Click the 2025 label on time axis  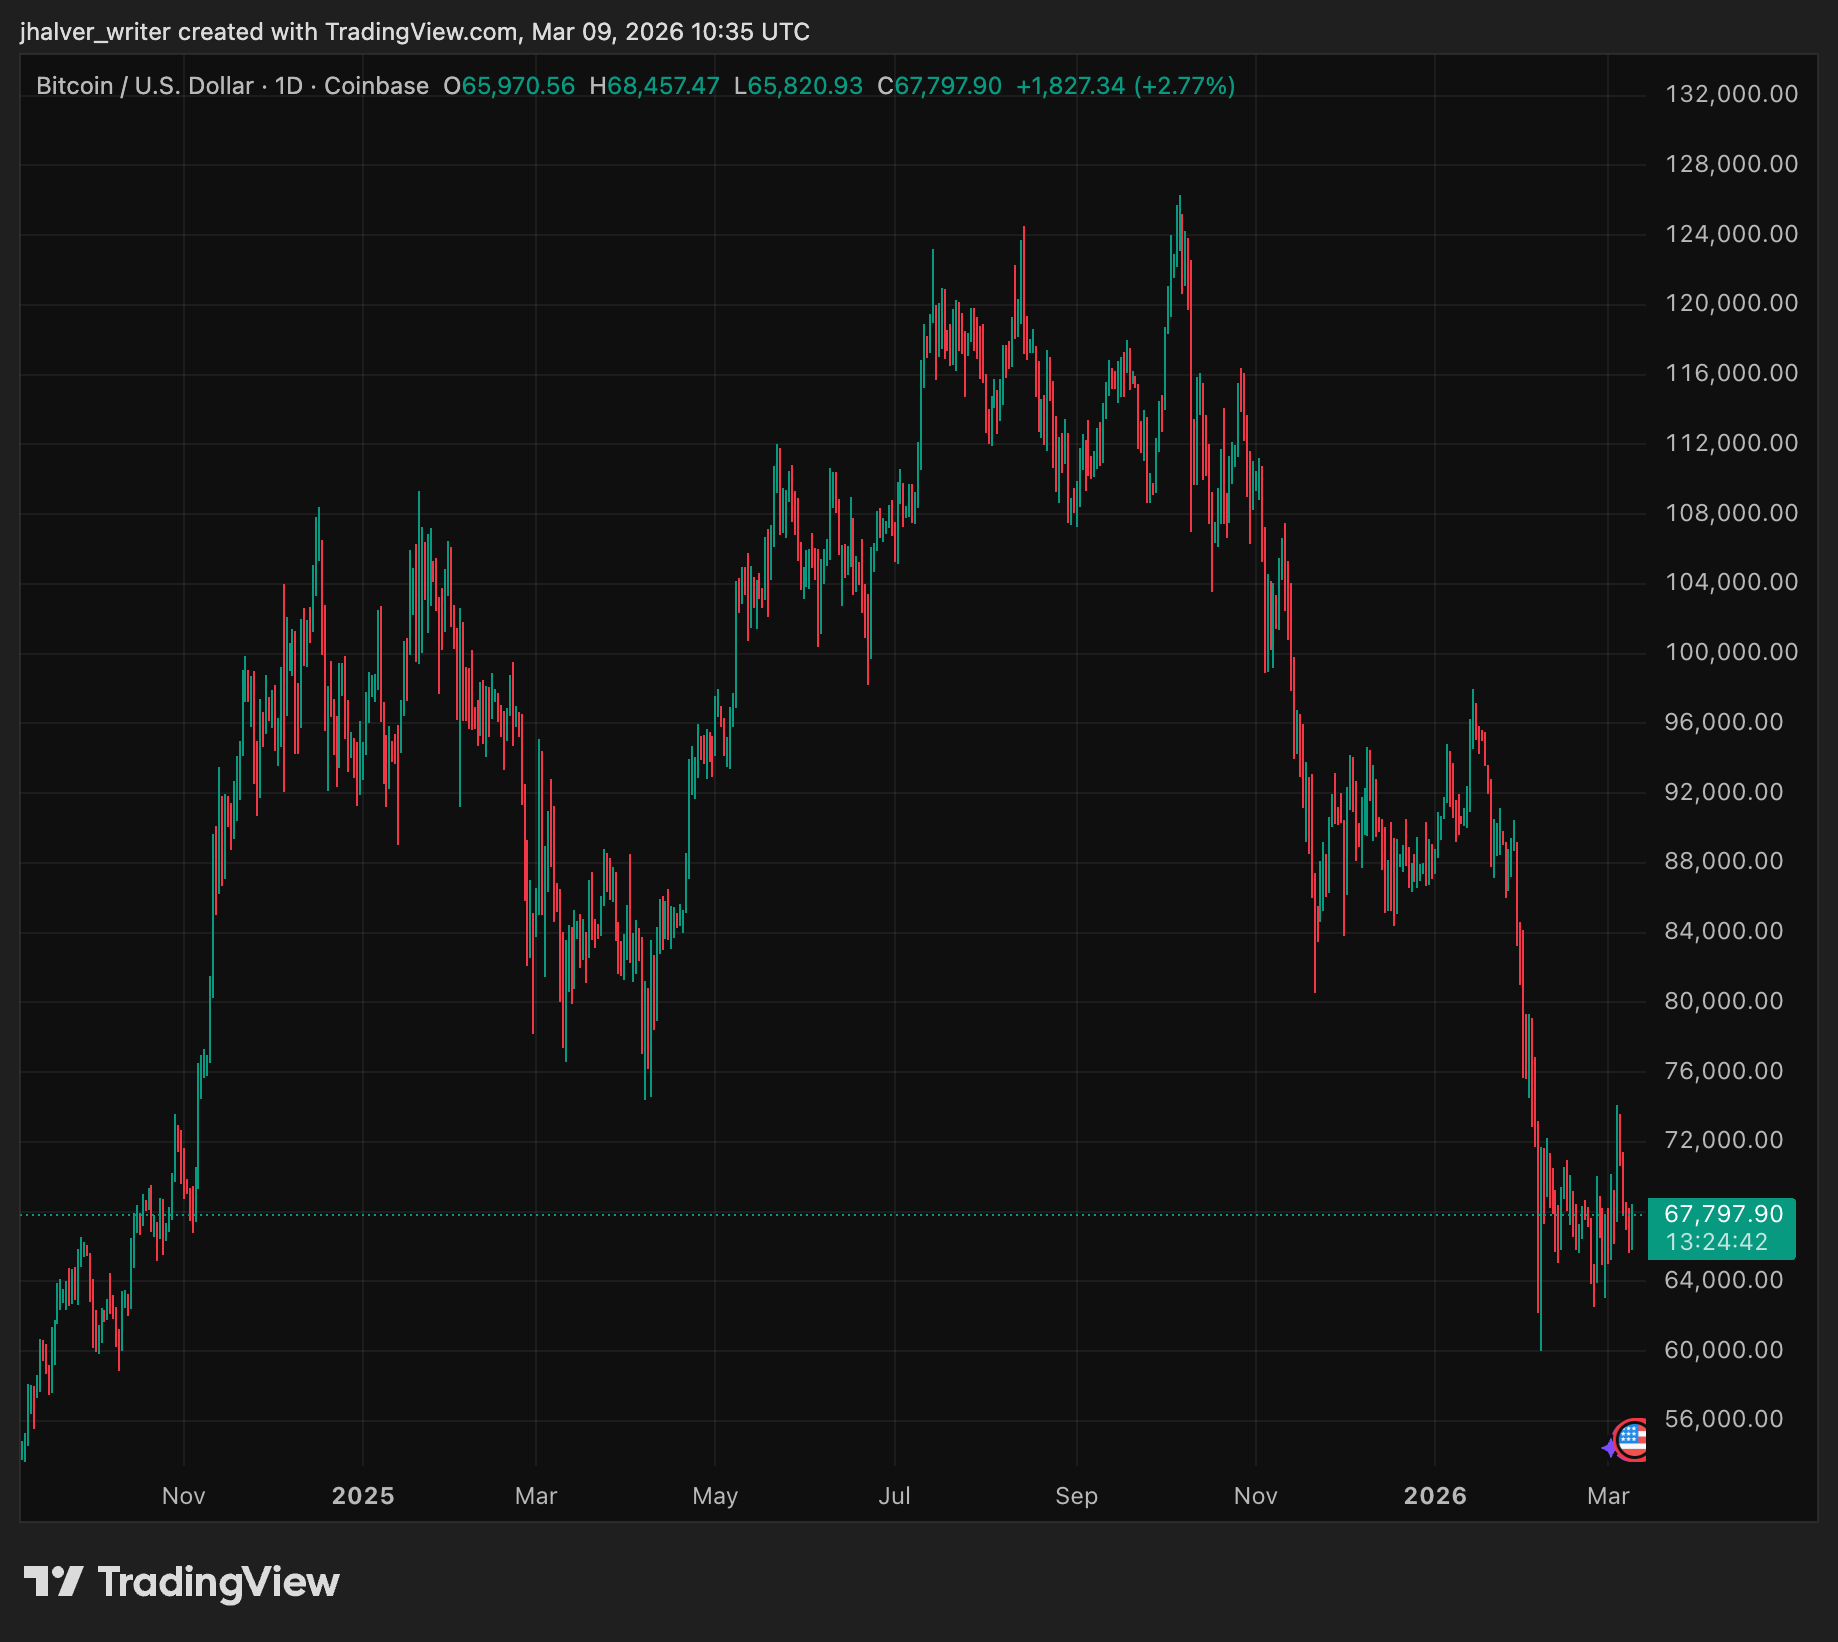click(x=363, y=1496)
